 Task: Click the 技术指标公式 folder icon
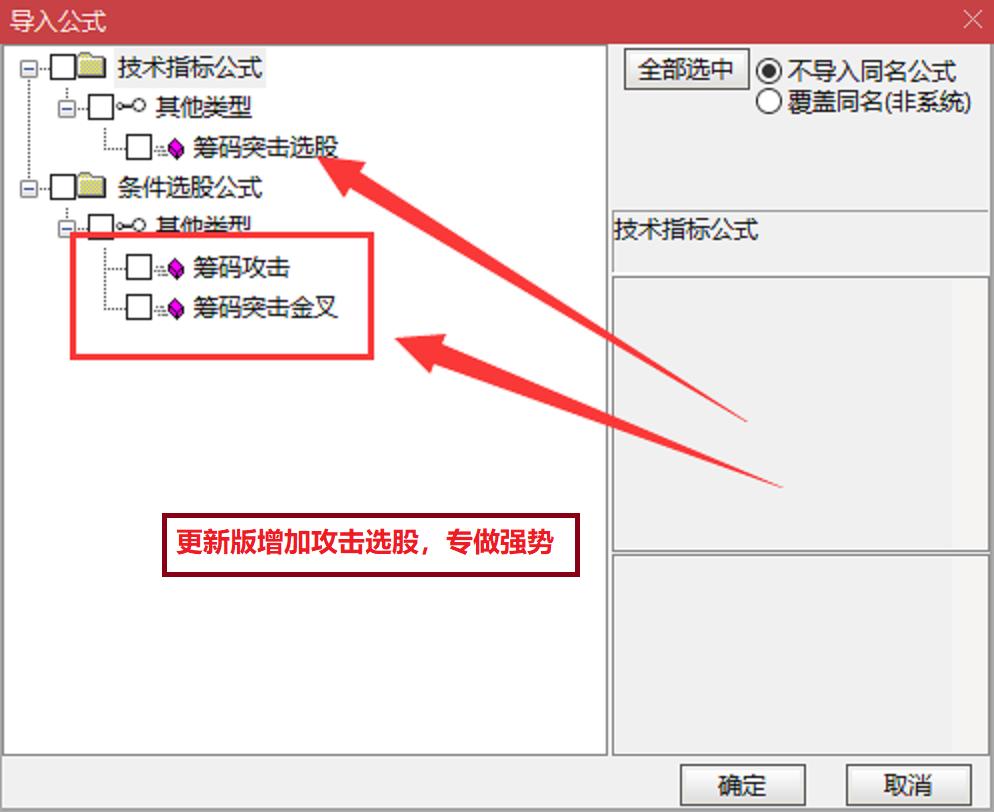tap(92, 65)
